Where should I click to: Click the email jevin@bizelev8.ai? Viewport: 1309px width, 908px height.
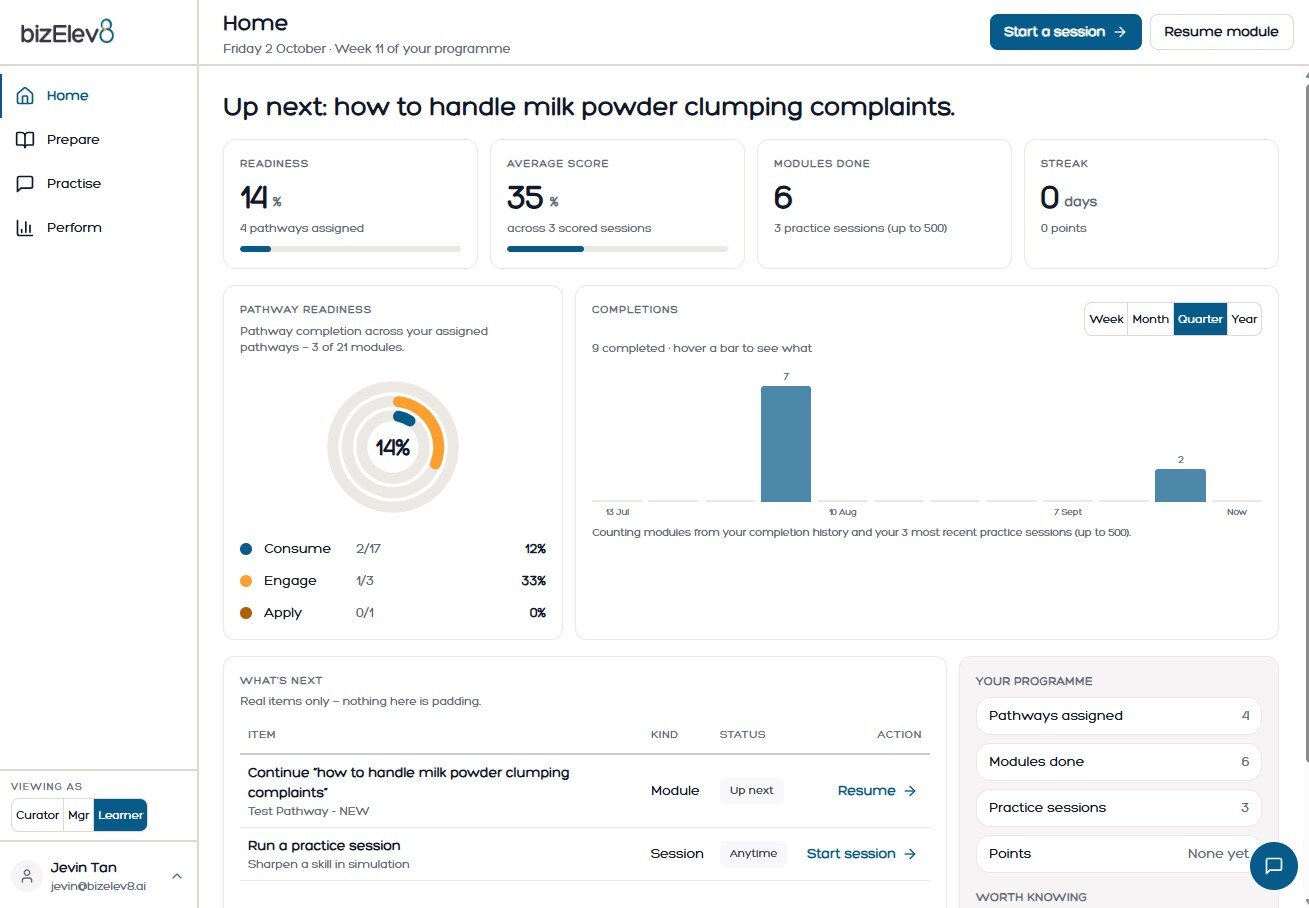pyautogui.click(x=98, y=886)
